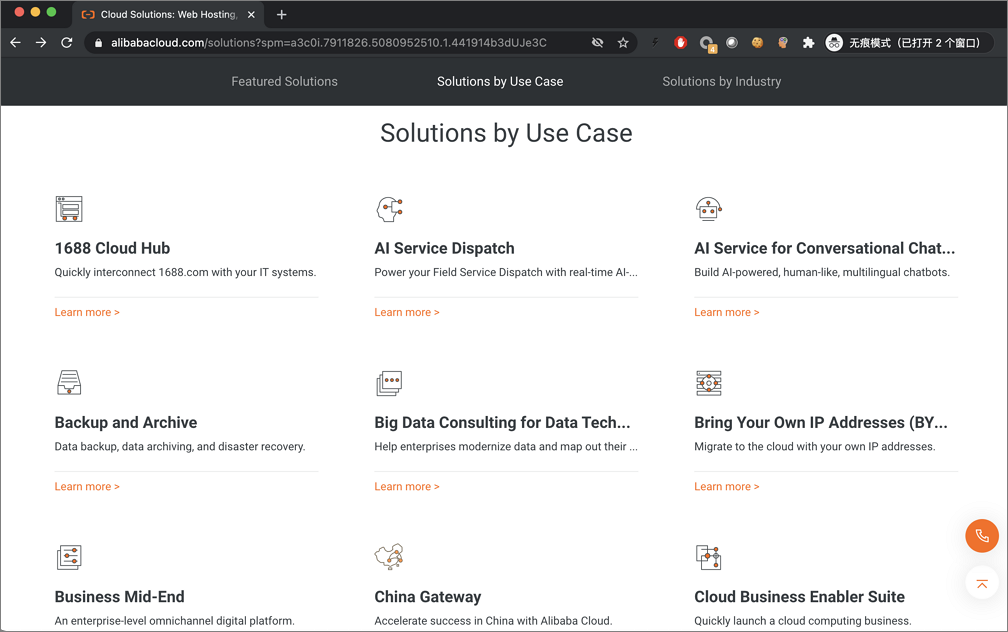Click the 1688 Cloud Hub icon

tap(69, 209)
